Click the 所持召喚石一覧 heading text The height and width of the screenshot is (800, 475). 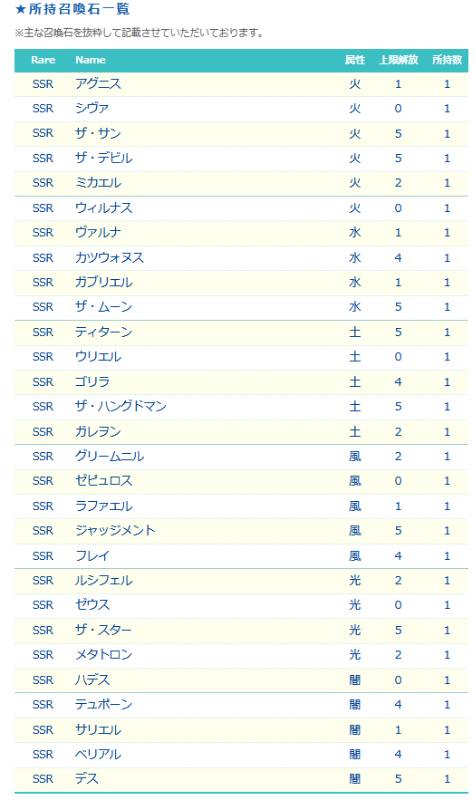(79, 9)
